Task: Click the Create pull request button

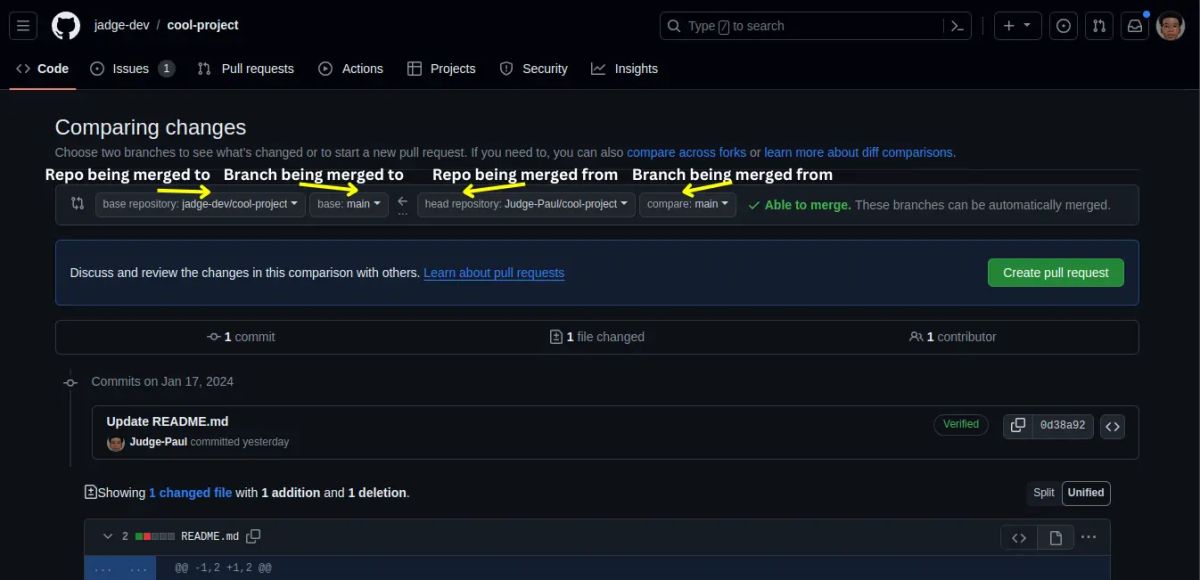Action: [x=1056, y=273]
